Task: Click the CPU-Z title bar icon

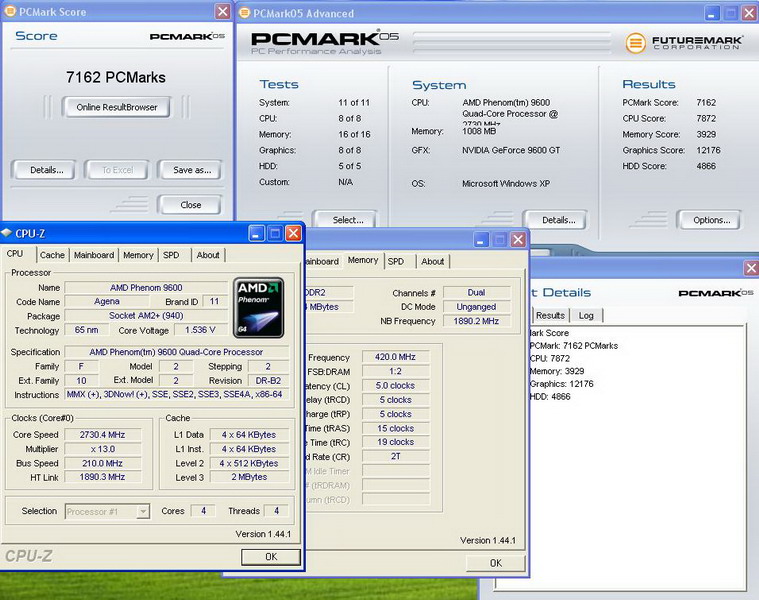Action: [6, 233]
